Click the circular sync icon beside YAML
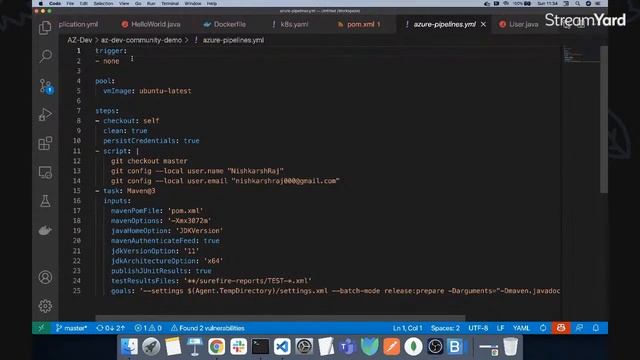640x360 pixels. [543, 328]
